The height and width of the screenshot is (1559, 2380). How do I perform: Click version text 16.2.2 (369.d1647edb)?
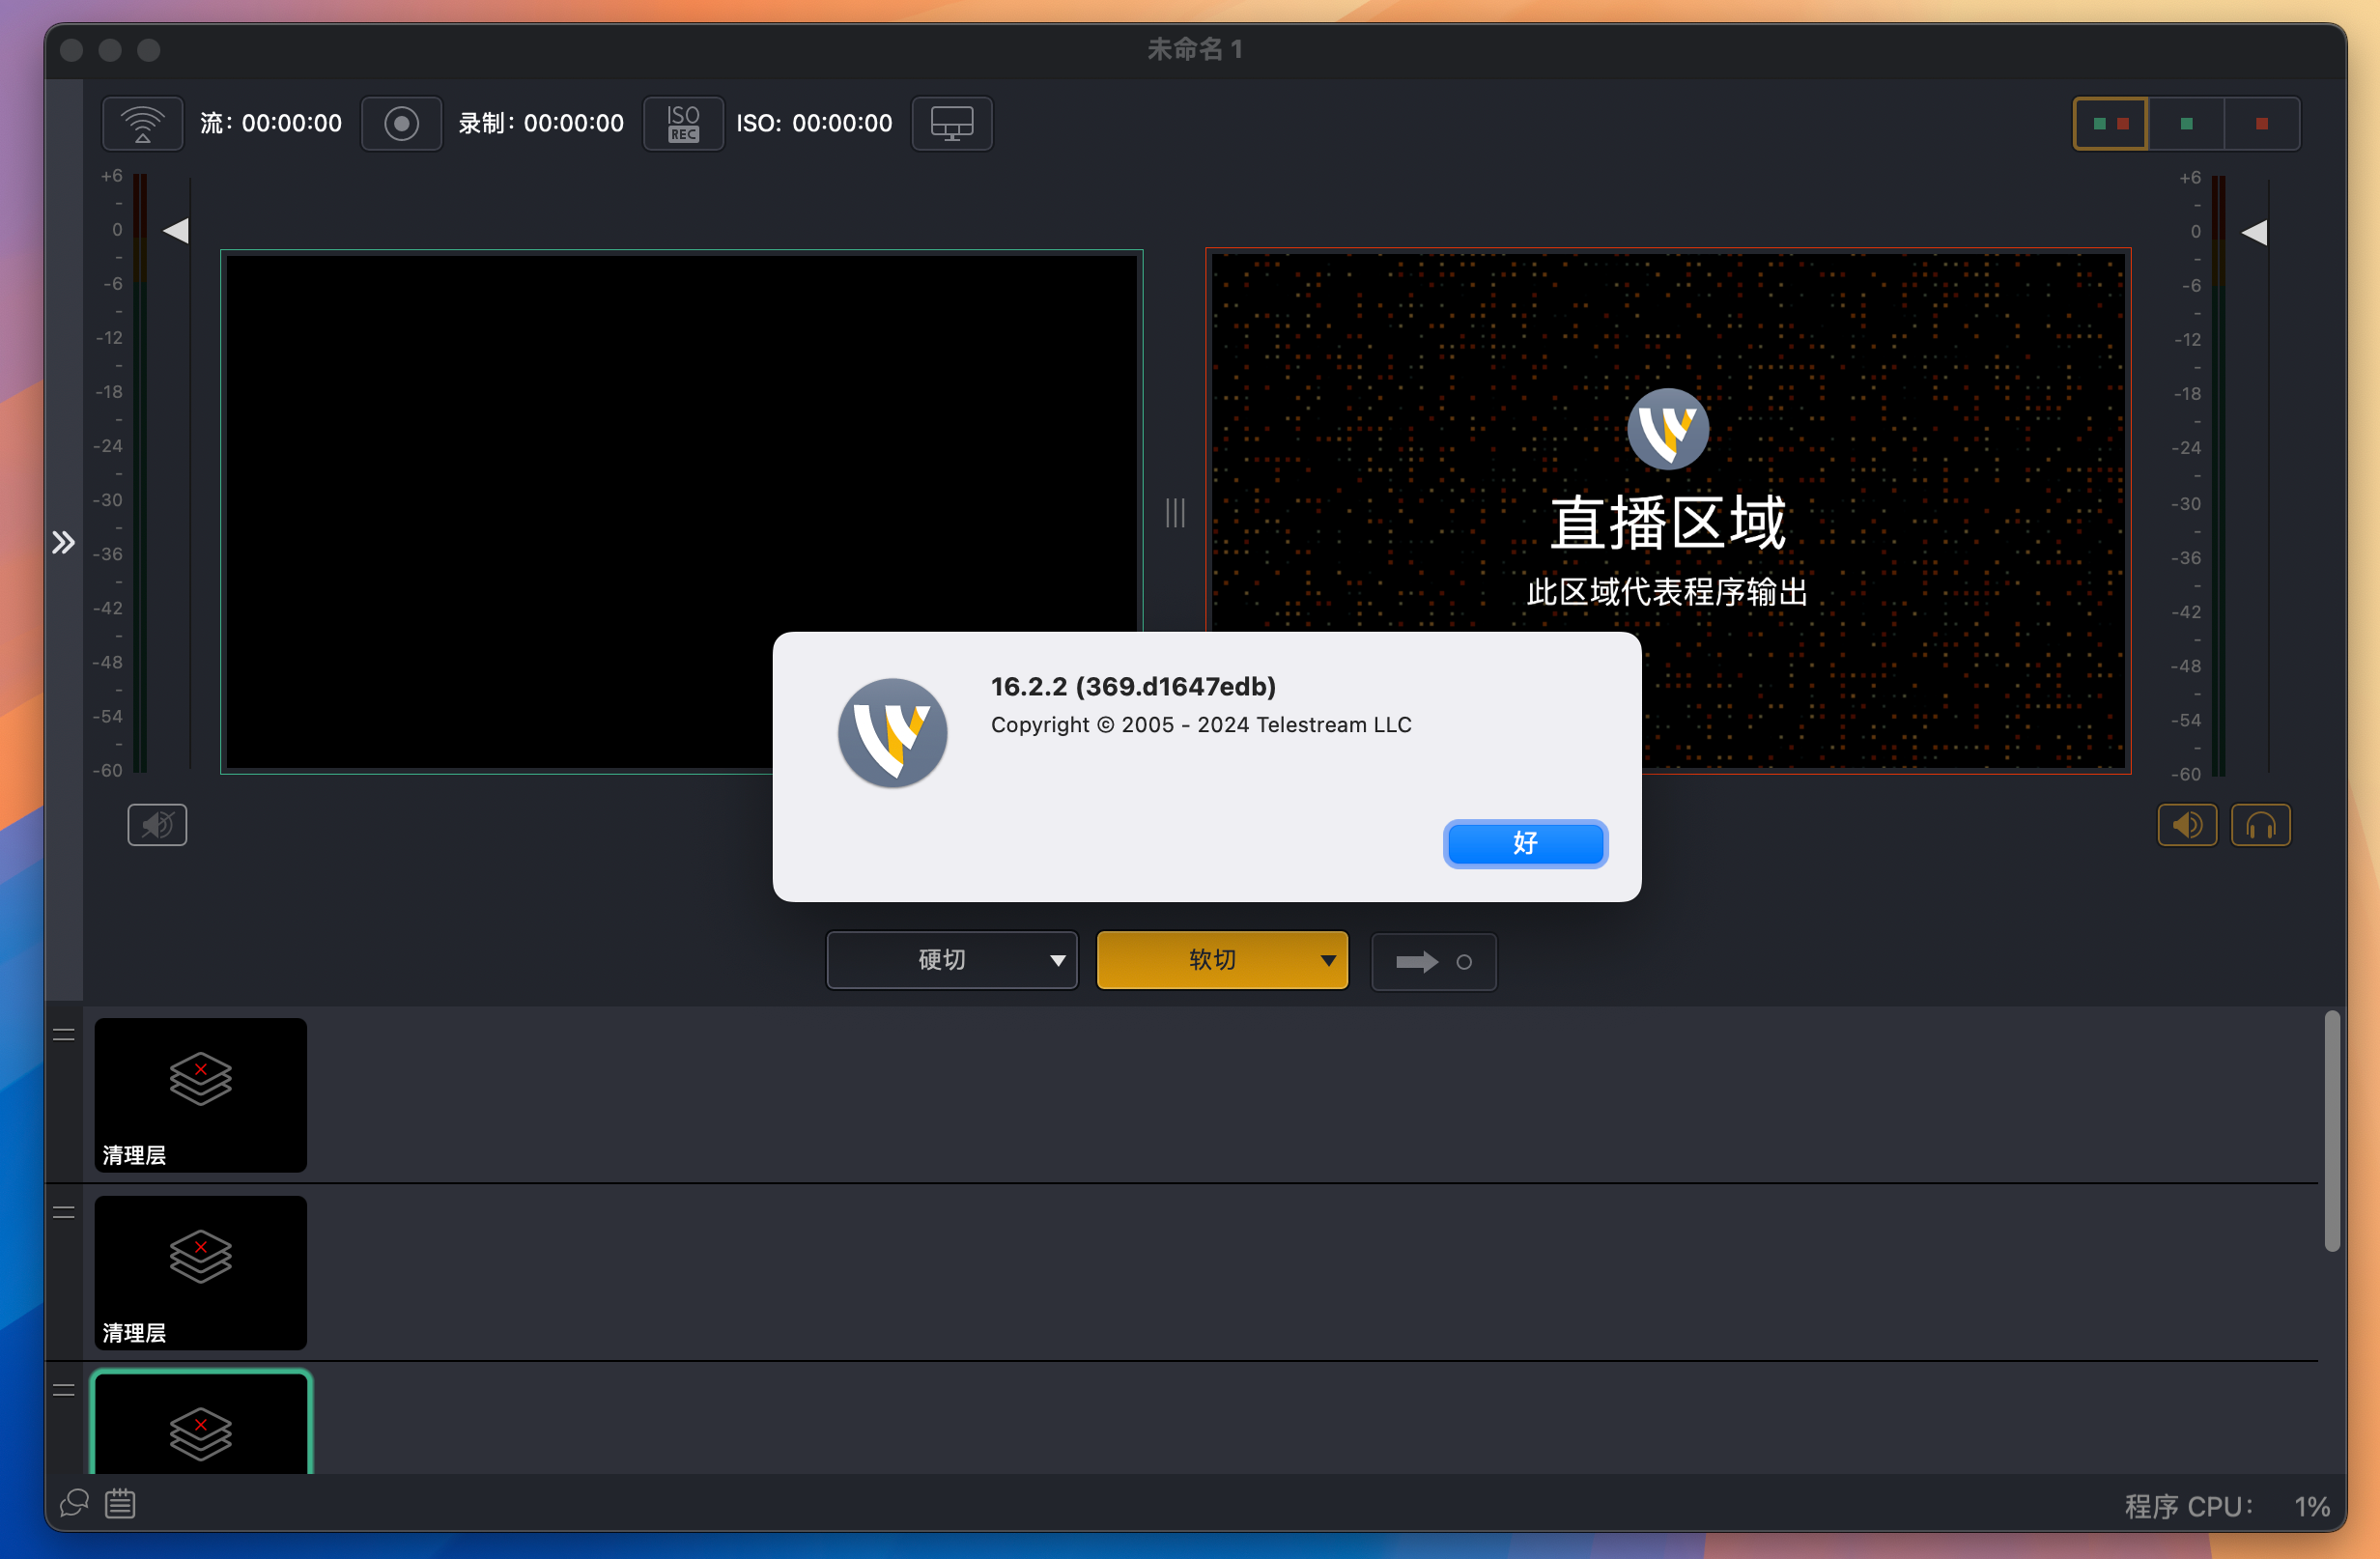tap(1133, 687)
